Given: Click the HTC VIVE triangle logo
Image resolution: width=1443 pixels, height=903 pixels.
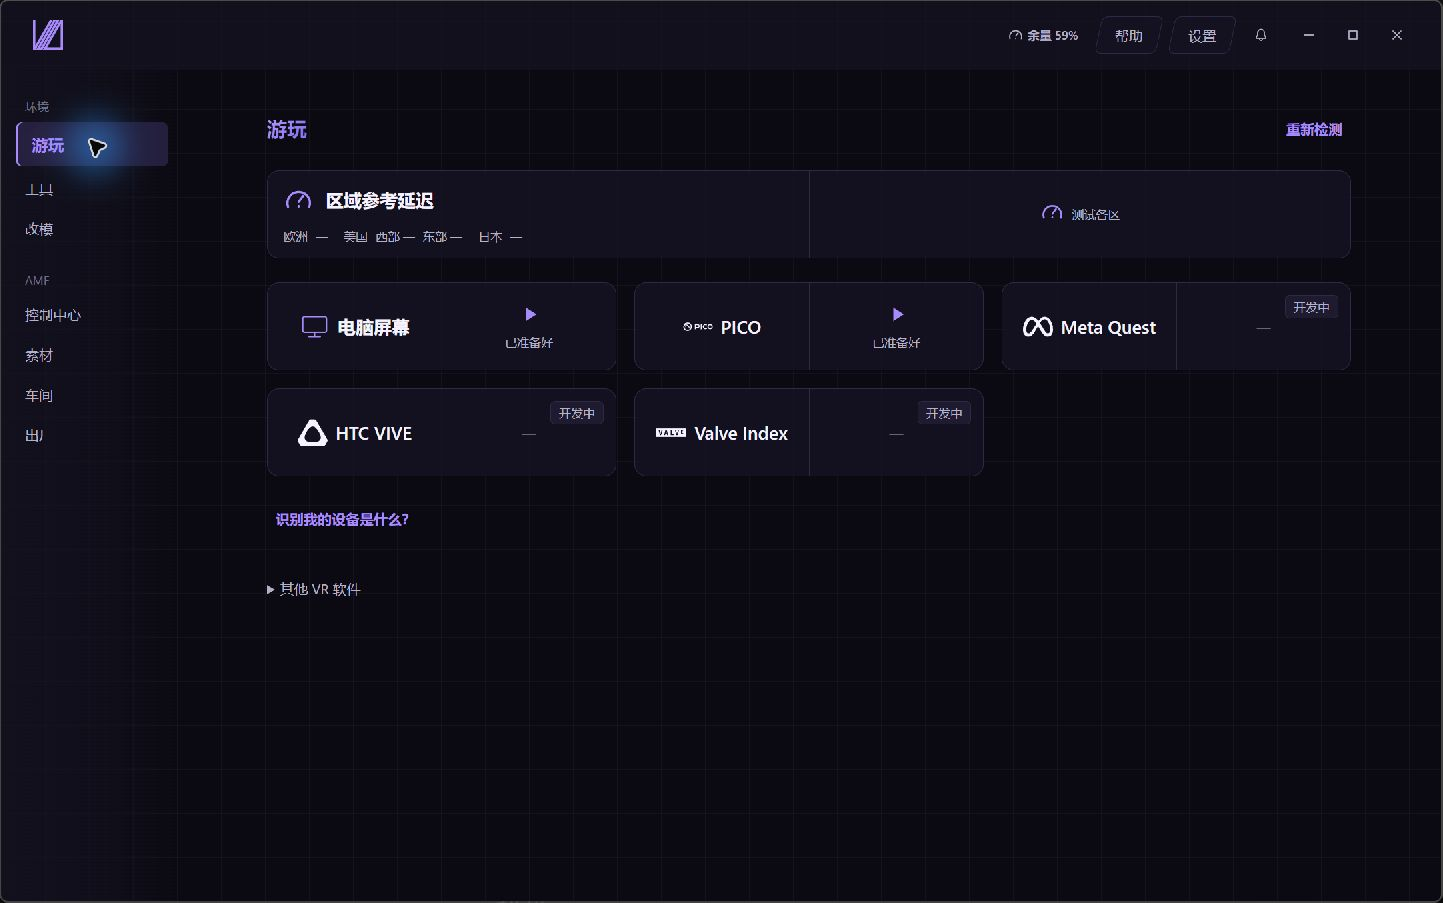Looking at the screenshot, I should [x=312, y=433].
